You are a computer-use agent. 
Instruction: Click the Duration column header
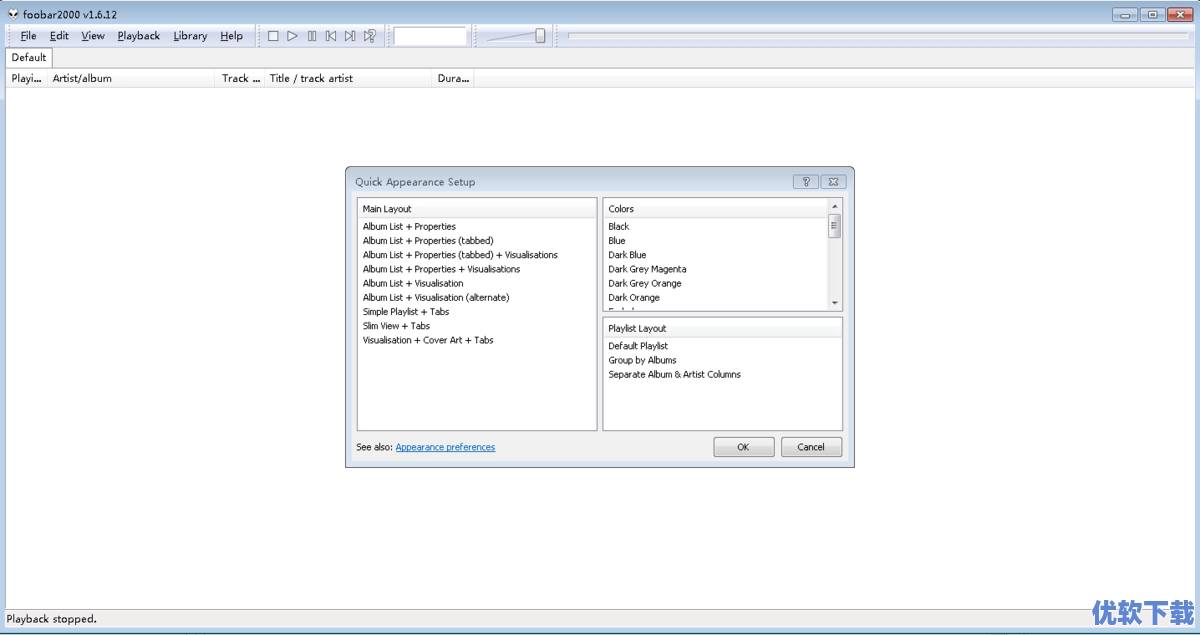(x=454, y=78)
